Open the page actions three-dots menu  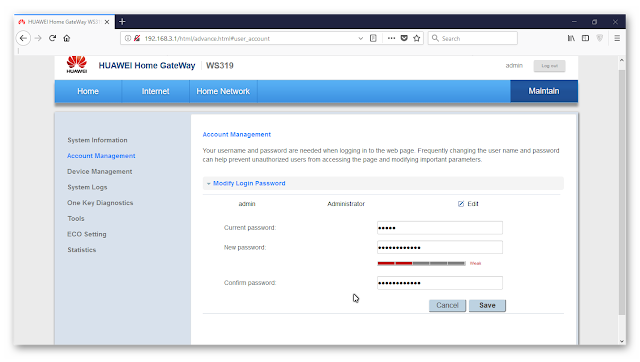(x=391, y=38)
